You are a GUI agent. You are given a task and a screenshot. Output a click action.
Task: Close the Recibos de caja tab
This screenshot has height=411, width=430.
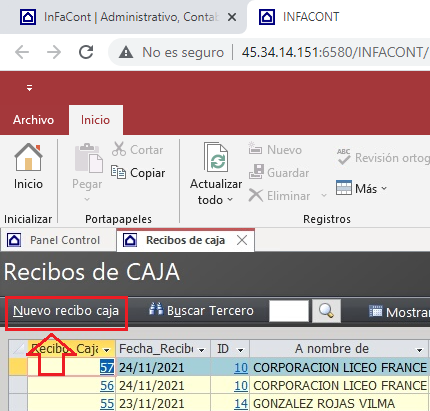(x=242, y=240)
